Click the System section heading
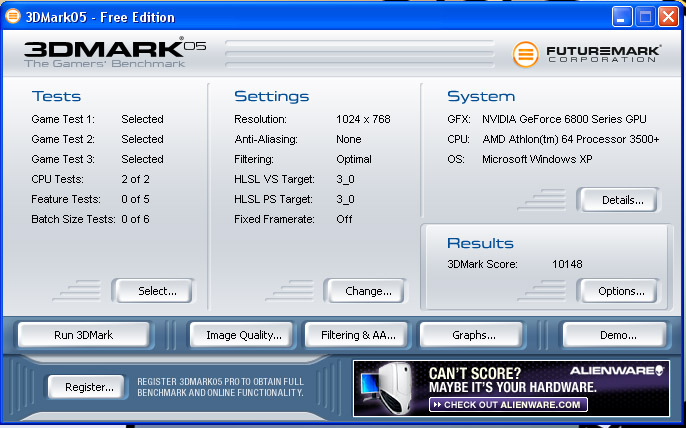 [481, 96]
